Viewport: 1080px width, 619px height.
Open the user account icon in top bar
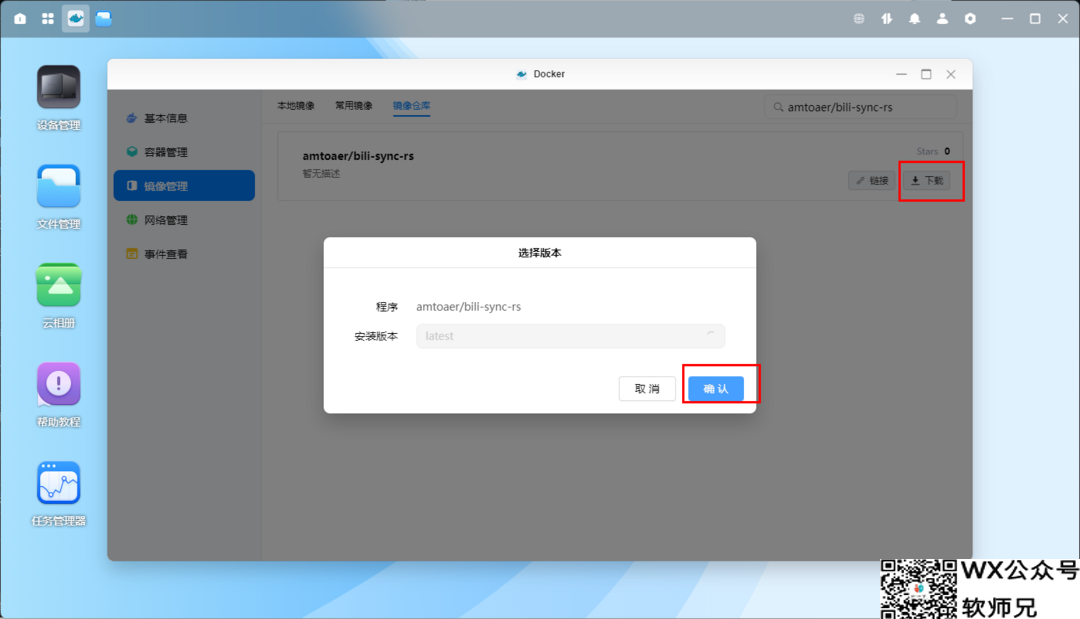pyautogui.click(x=942, y=18)
